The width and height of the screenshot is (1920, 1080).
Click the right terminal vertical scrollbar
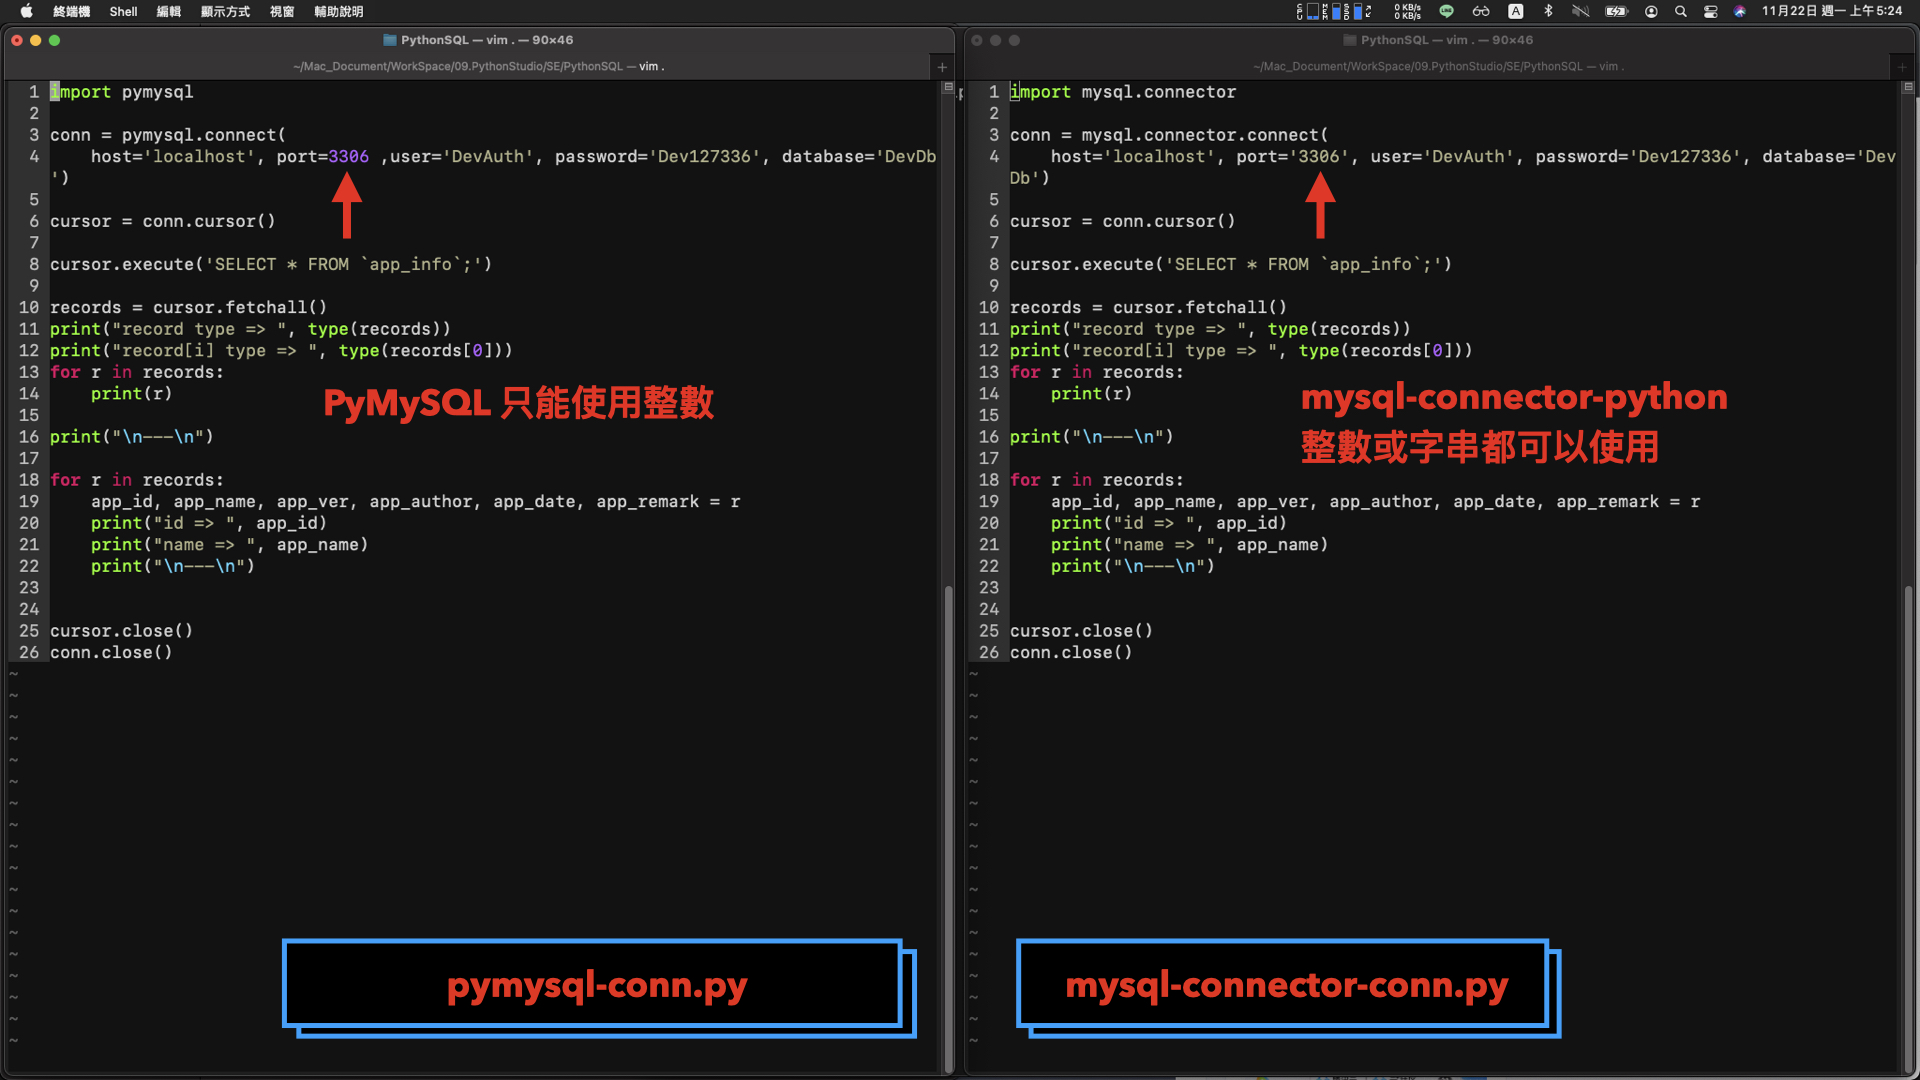[1909, 830]
